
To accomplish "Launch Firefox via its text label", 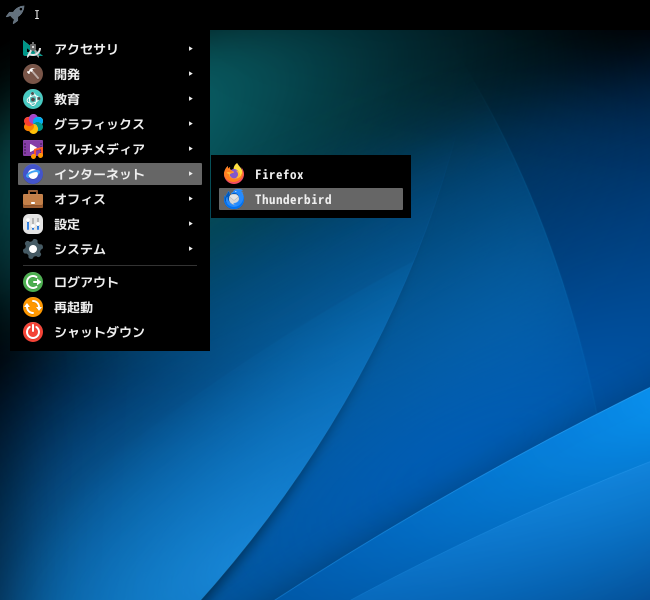I will pos(279,174).
